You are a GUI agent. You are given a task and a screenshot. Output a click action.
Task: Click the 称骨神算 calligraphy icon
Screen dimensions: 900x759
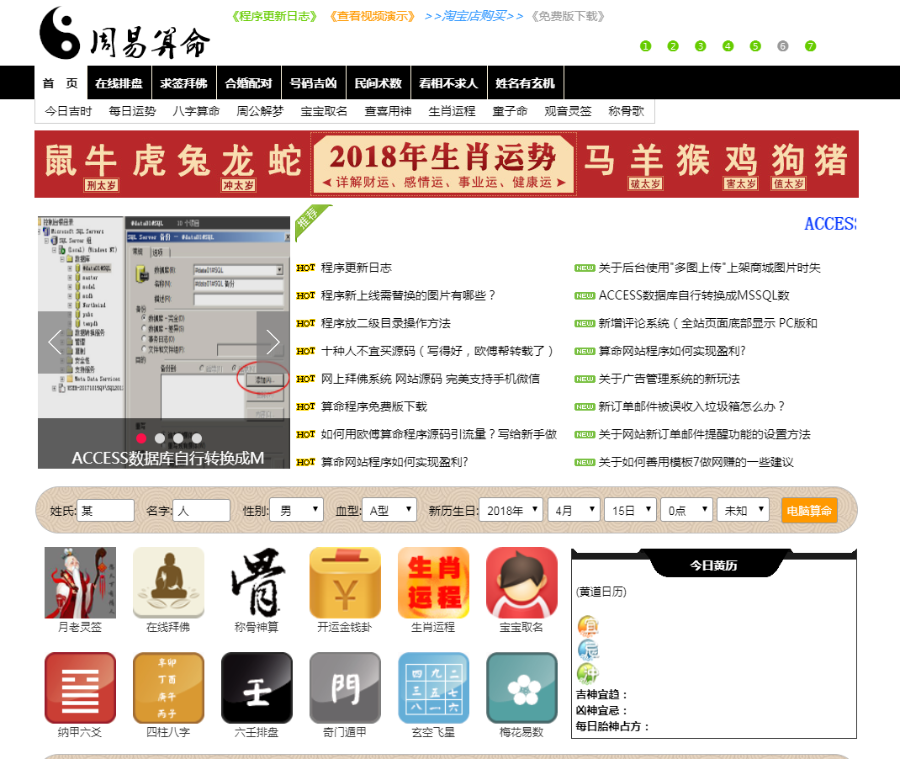click(256, 582)
